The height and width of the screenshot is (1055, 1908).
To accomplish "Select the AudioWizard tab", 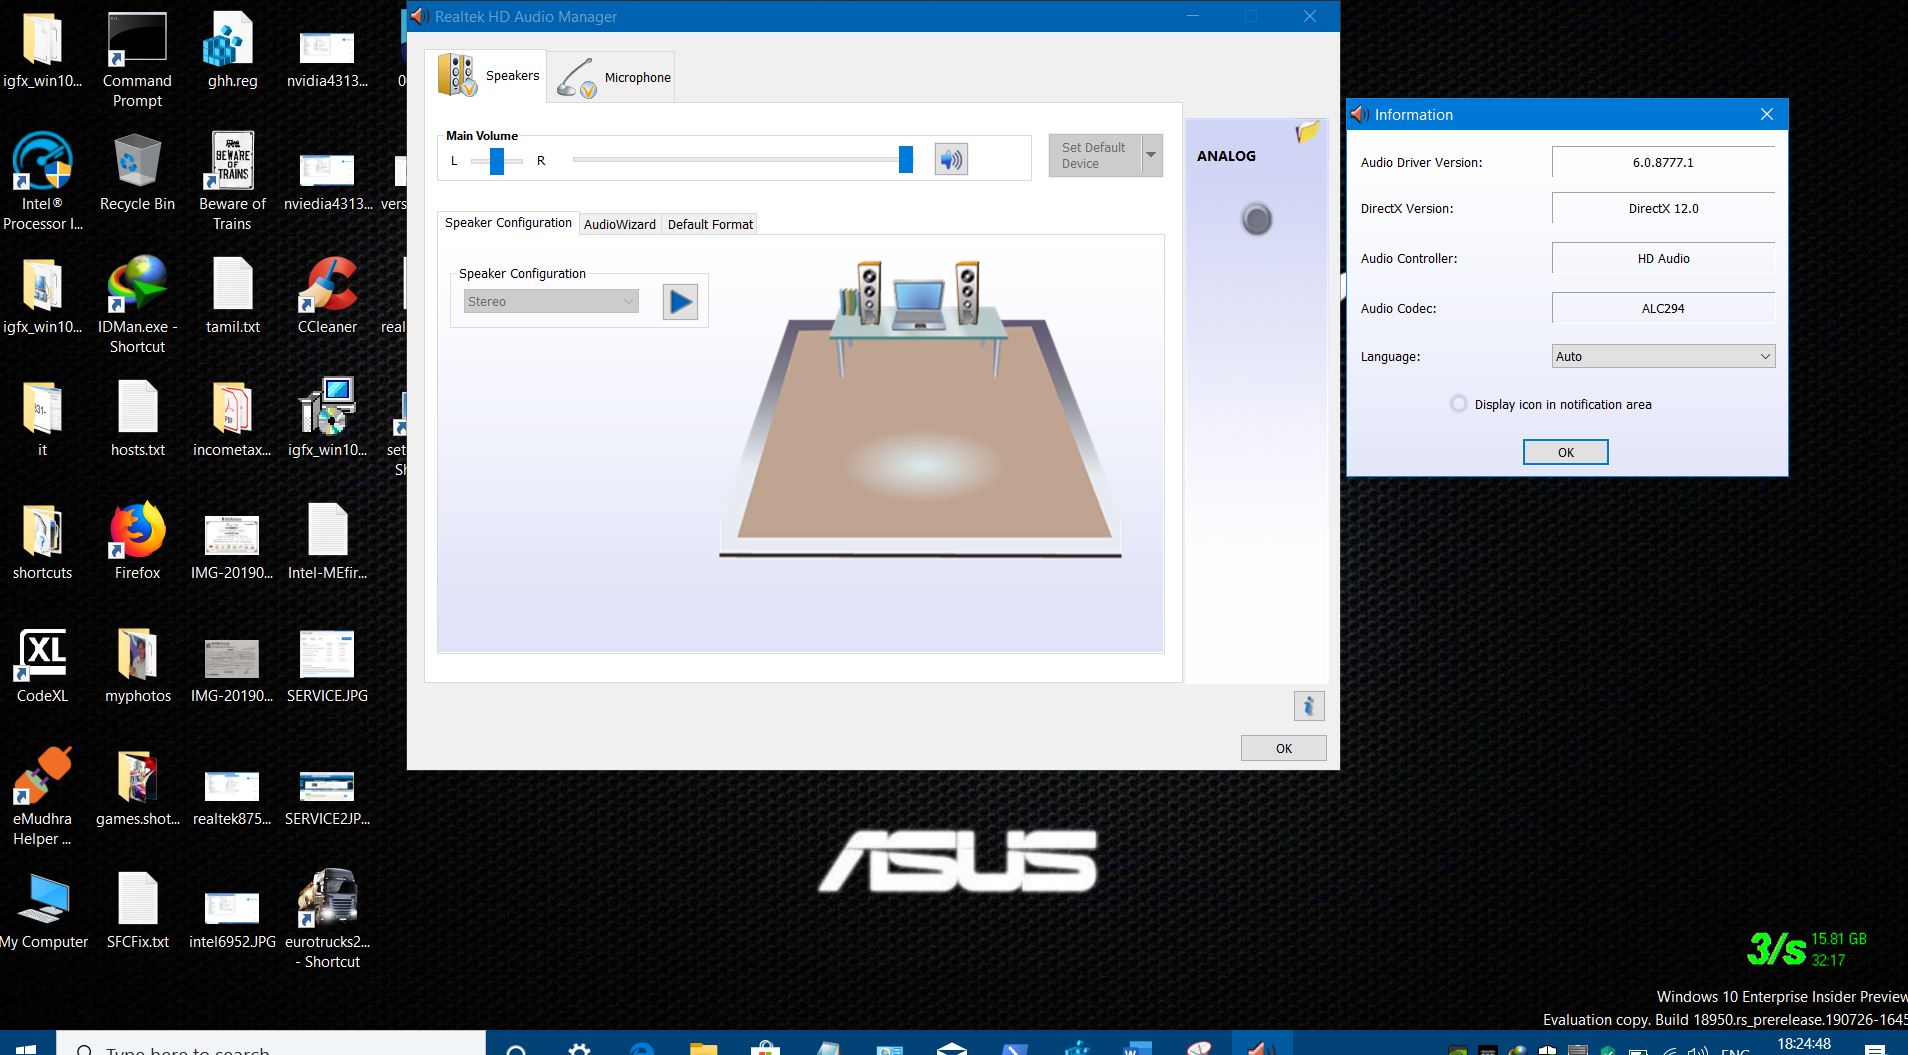I will [619, 224].
